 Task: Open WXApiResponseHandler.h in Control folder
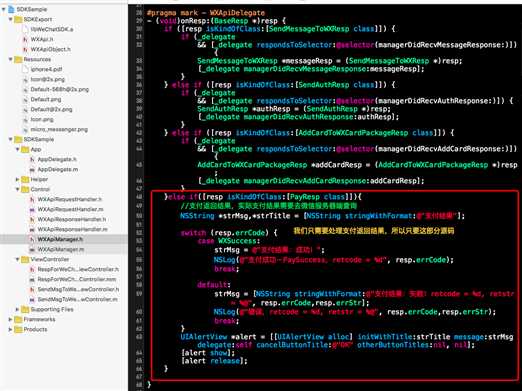coord(72,219)
